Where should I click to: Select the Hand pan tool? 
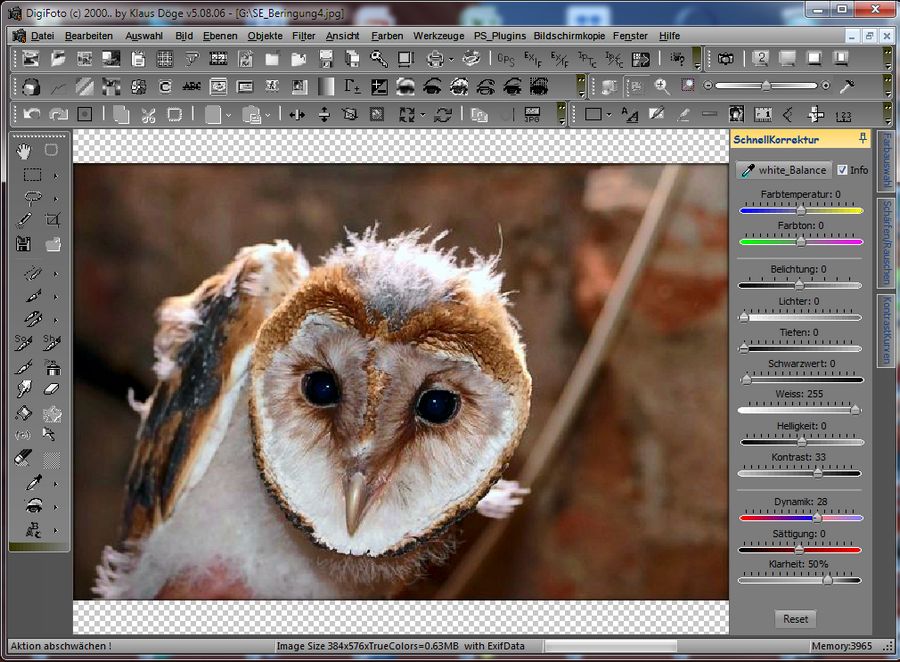coord(25,150)
